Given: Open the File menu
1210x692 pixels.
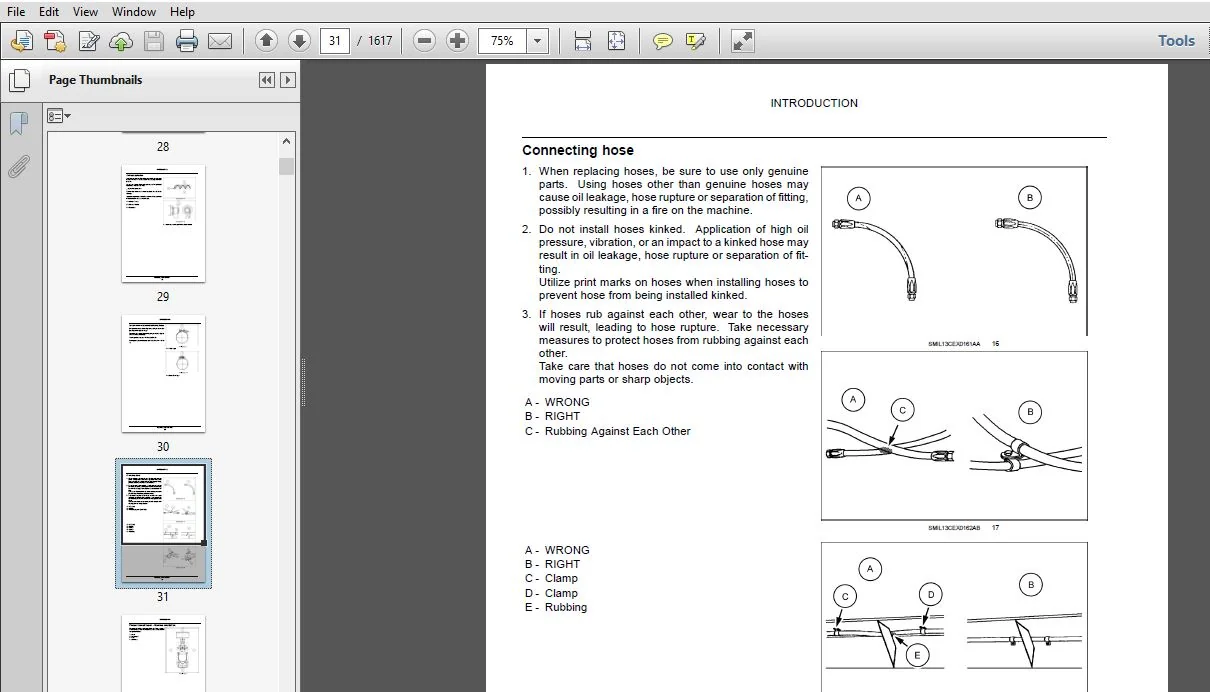Looking at the screenshot, I should (16, 12).
